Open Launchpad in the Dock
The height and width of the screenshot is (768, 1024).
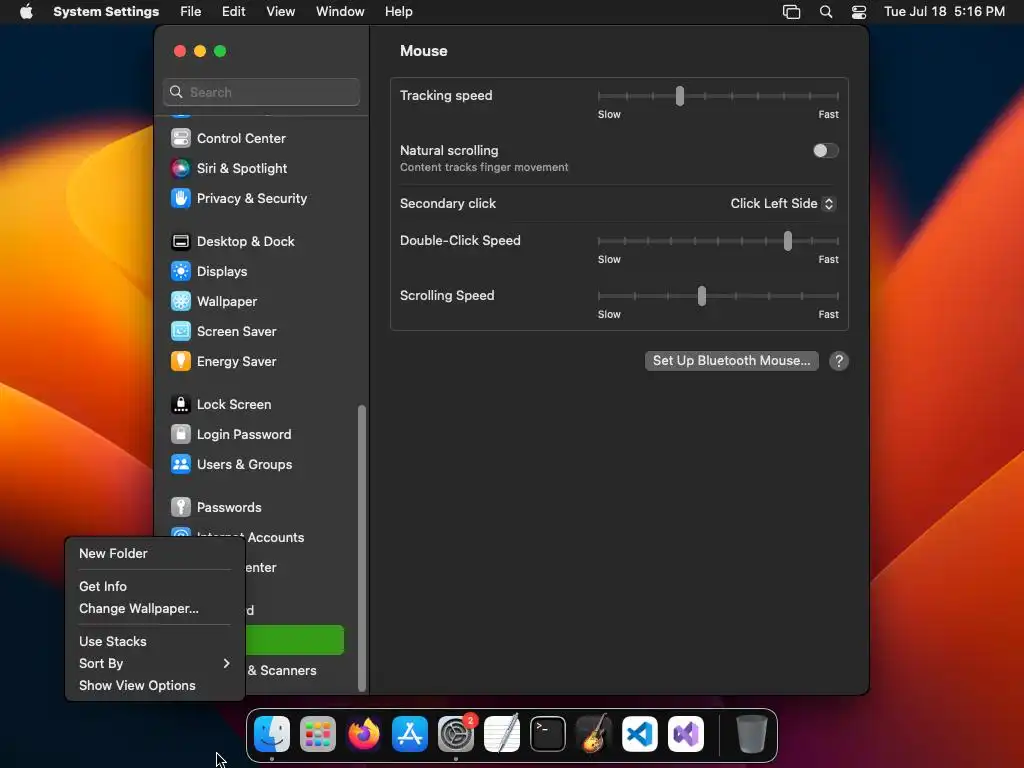pyautogui.click(x=318, y=734)
